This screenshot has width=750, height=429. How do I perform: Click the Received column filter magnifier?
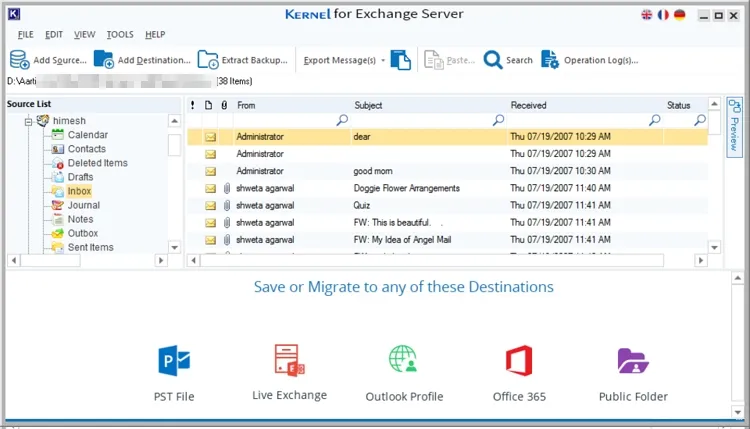[x=654, y=120]
